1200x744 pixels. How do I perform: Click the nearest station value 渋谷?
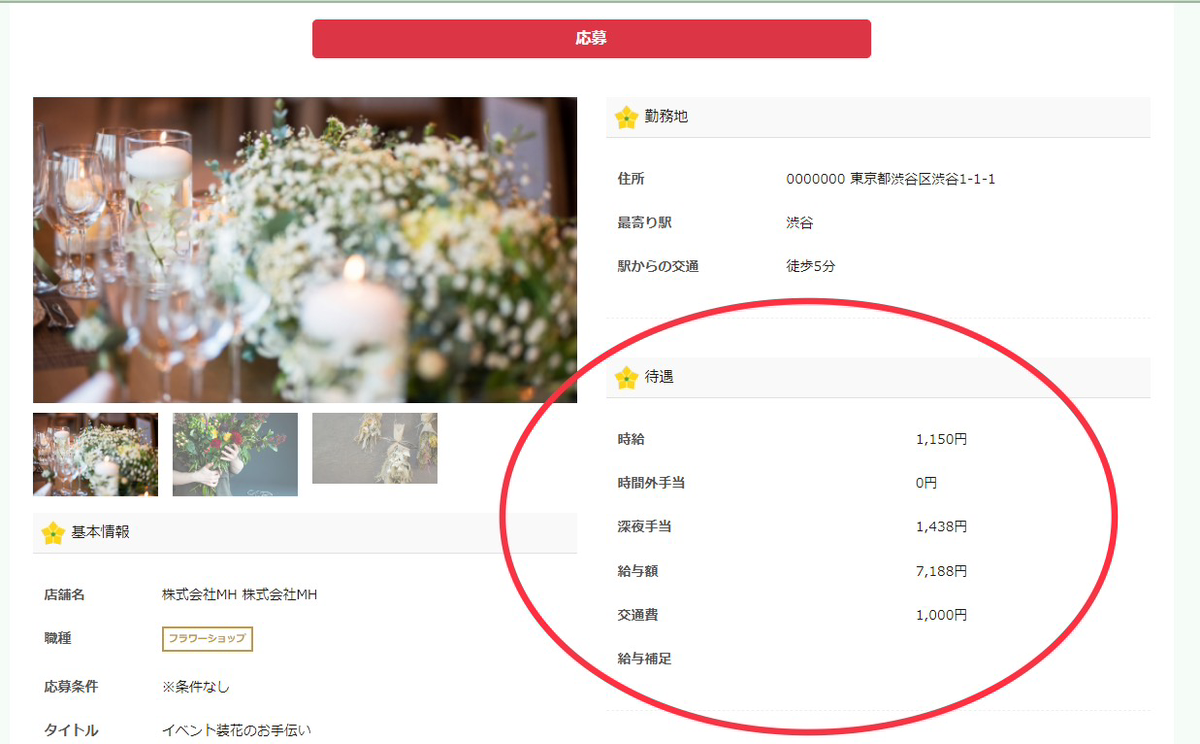coord(800,223)
